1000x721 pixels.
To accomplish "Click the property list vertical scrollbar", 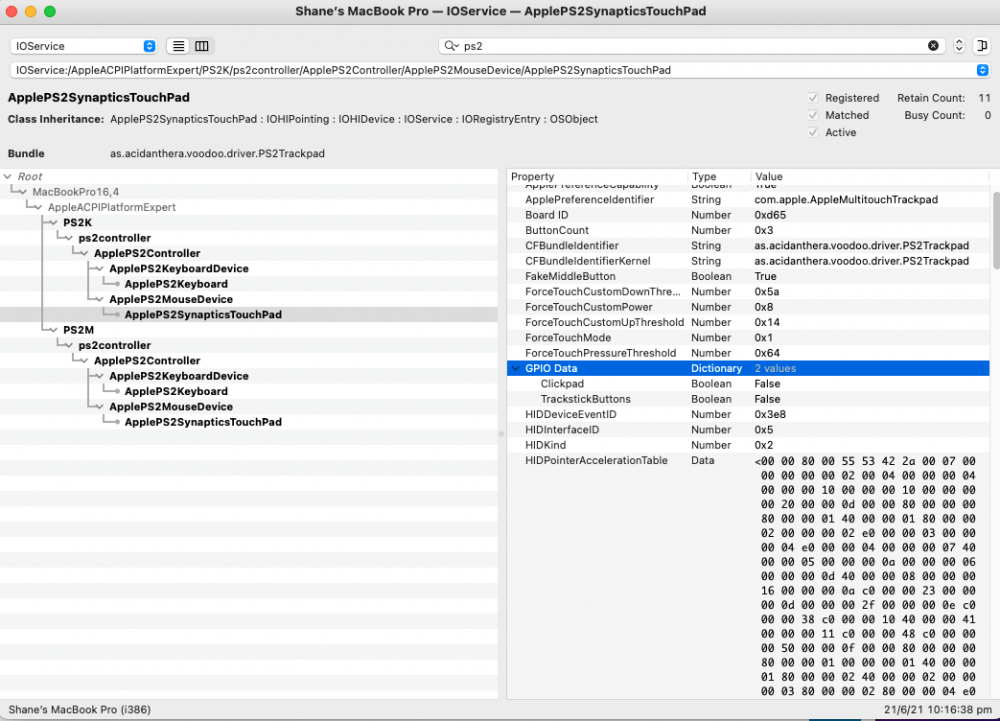I will click(x=996, y=230).
